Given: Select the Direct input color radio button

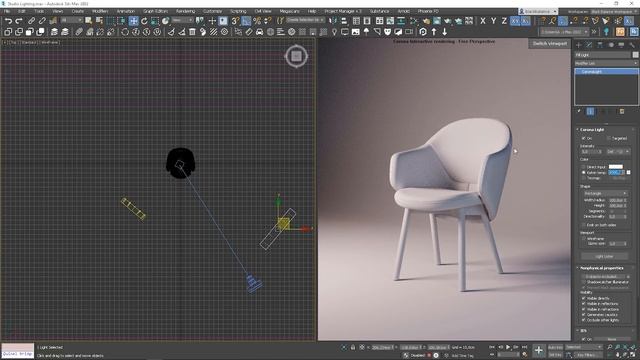Looking at the screenshot, I should (x=584, y=167).
